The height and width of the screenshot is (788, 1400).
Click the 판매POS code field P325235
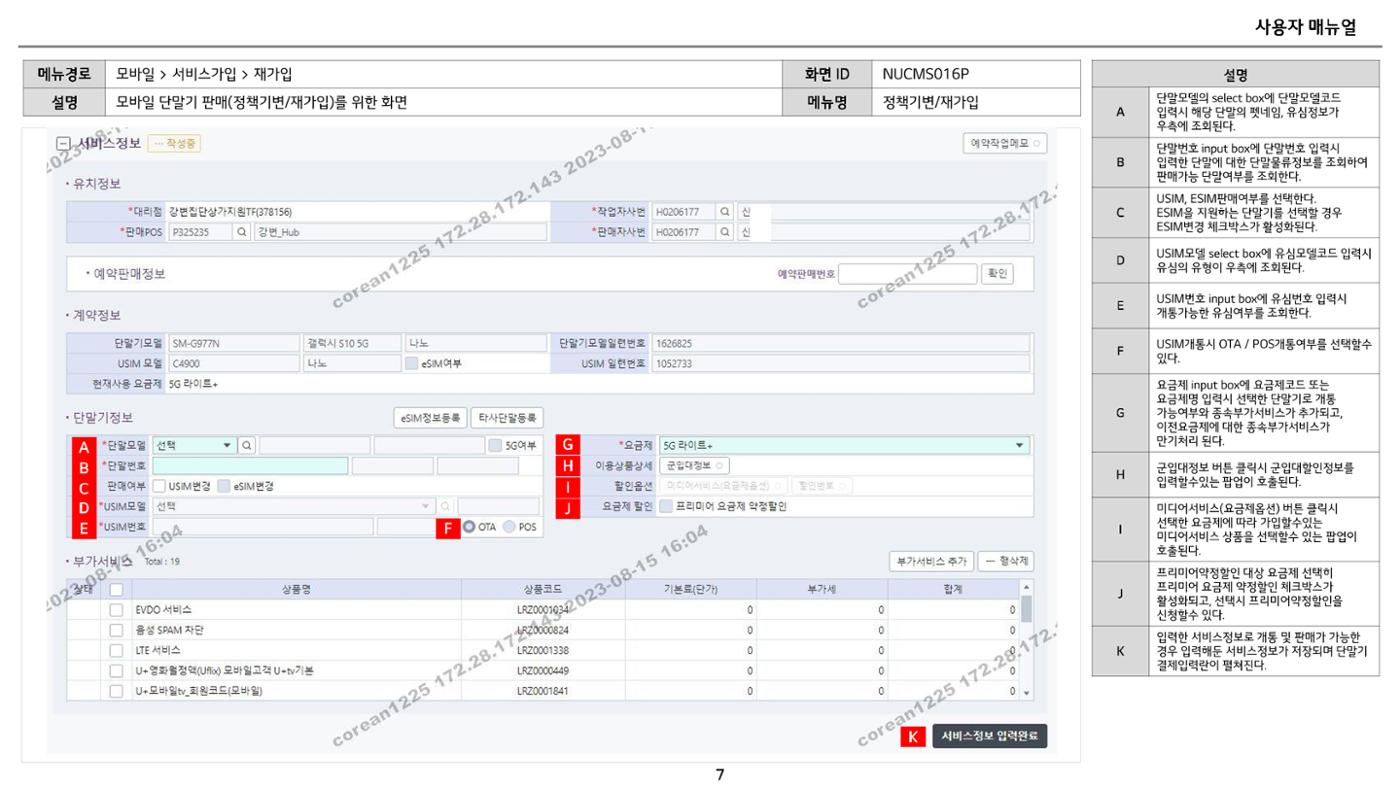click(x=199, y=232)
